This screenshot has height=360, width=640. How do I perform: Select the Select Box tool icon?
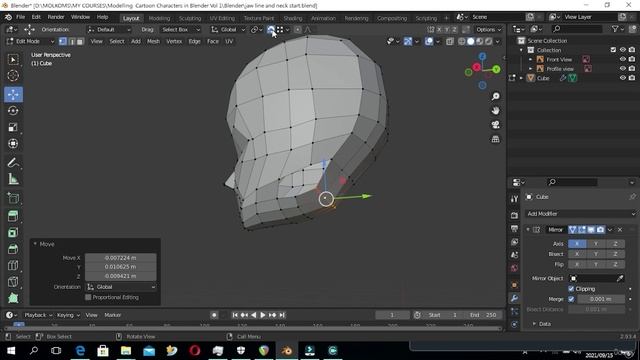(x=13, y=60)
